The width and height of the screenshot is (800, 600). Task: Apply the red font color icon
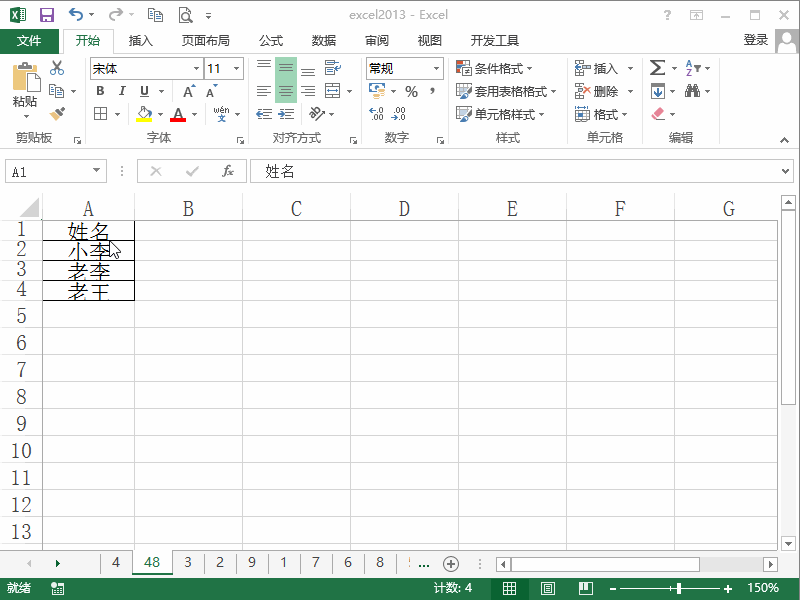tap(176, 113)
